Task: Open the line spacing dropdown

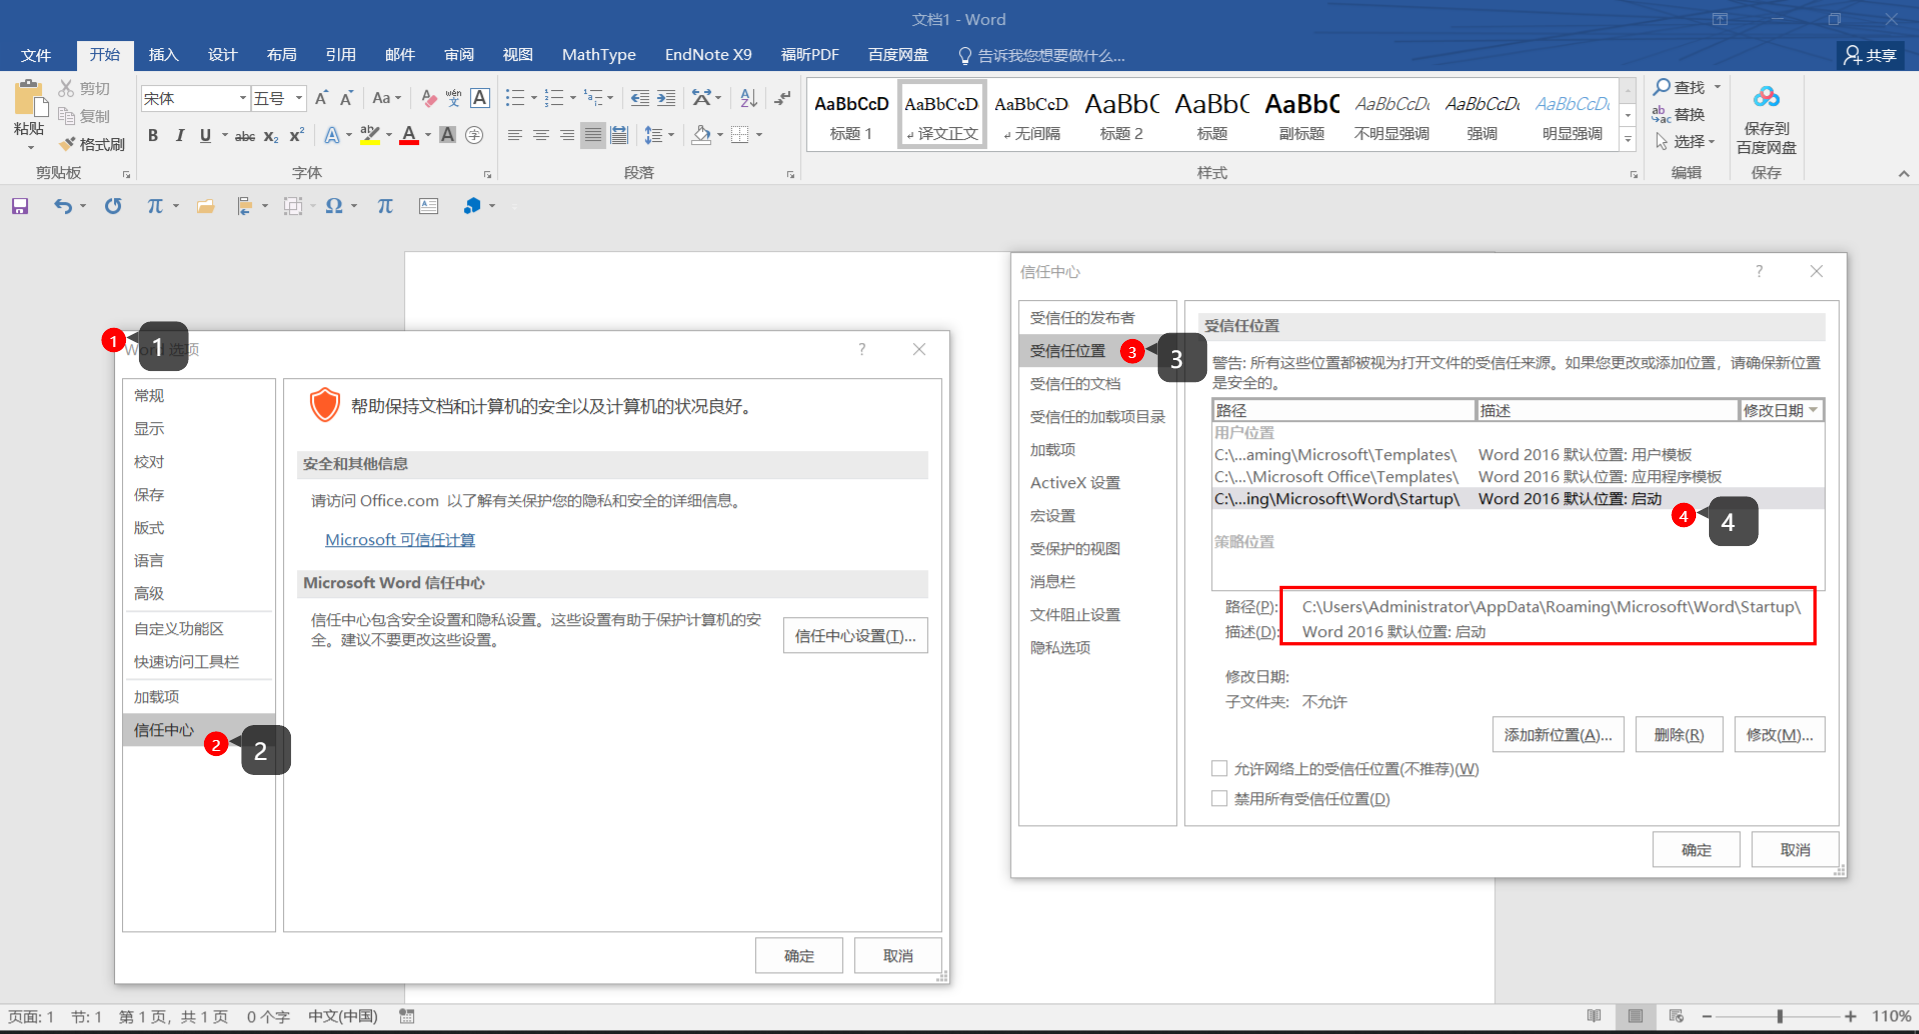Action: tap(659, 135)
